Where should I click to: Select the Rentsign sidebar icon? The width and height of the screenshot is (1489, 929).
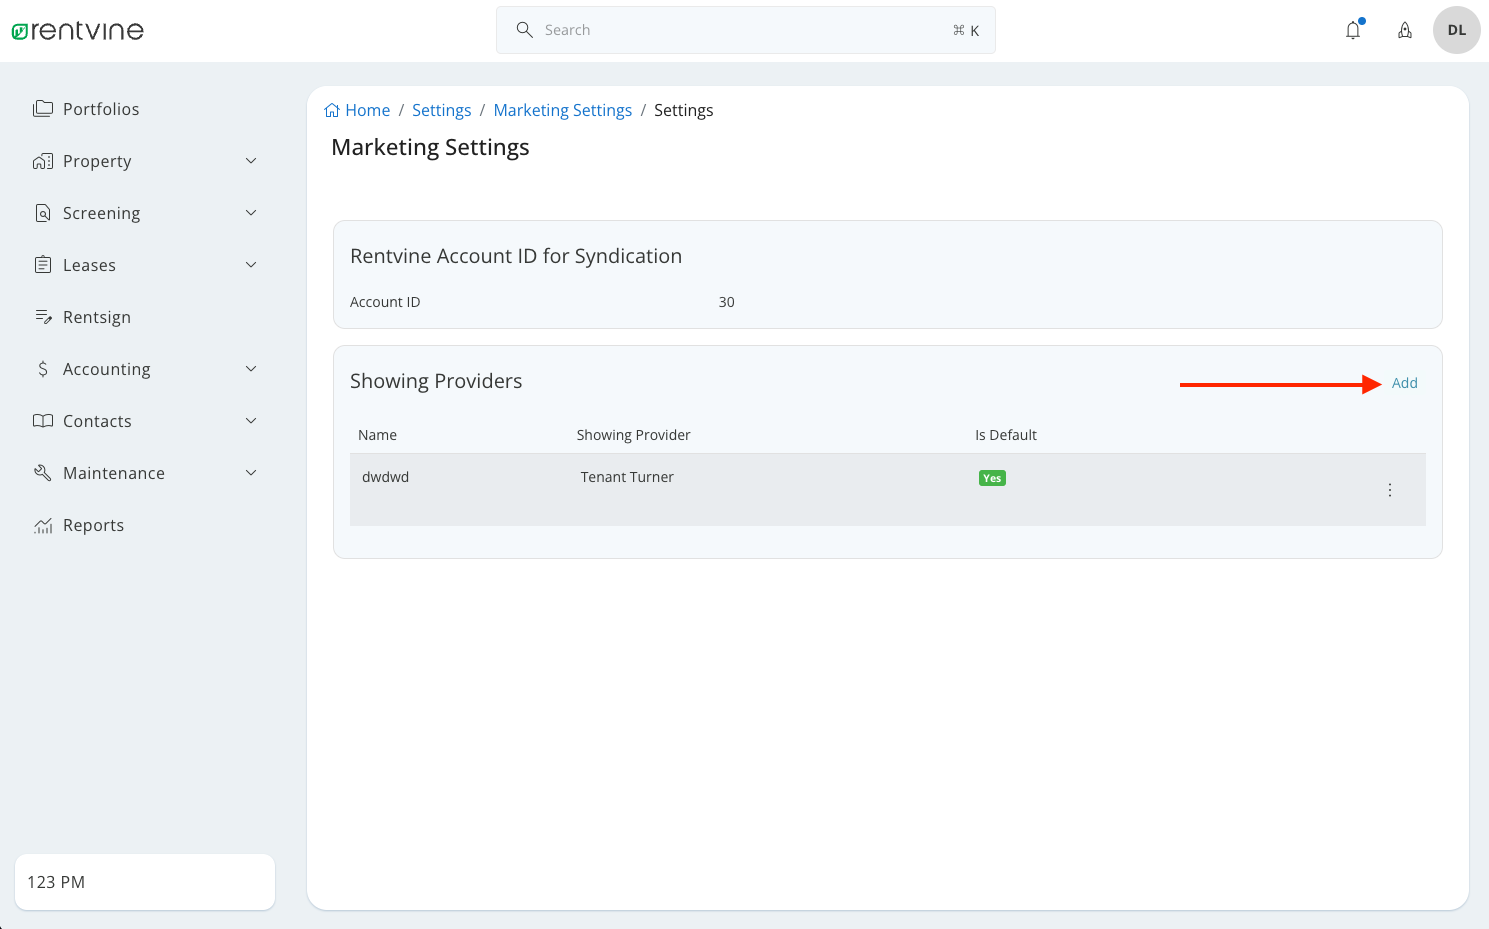click(43, 316)
